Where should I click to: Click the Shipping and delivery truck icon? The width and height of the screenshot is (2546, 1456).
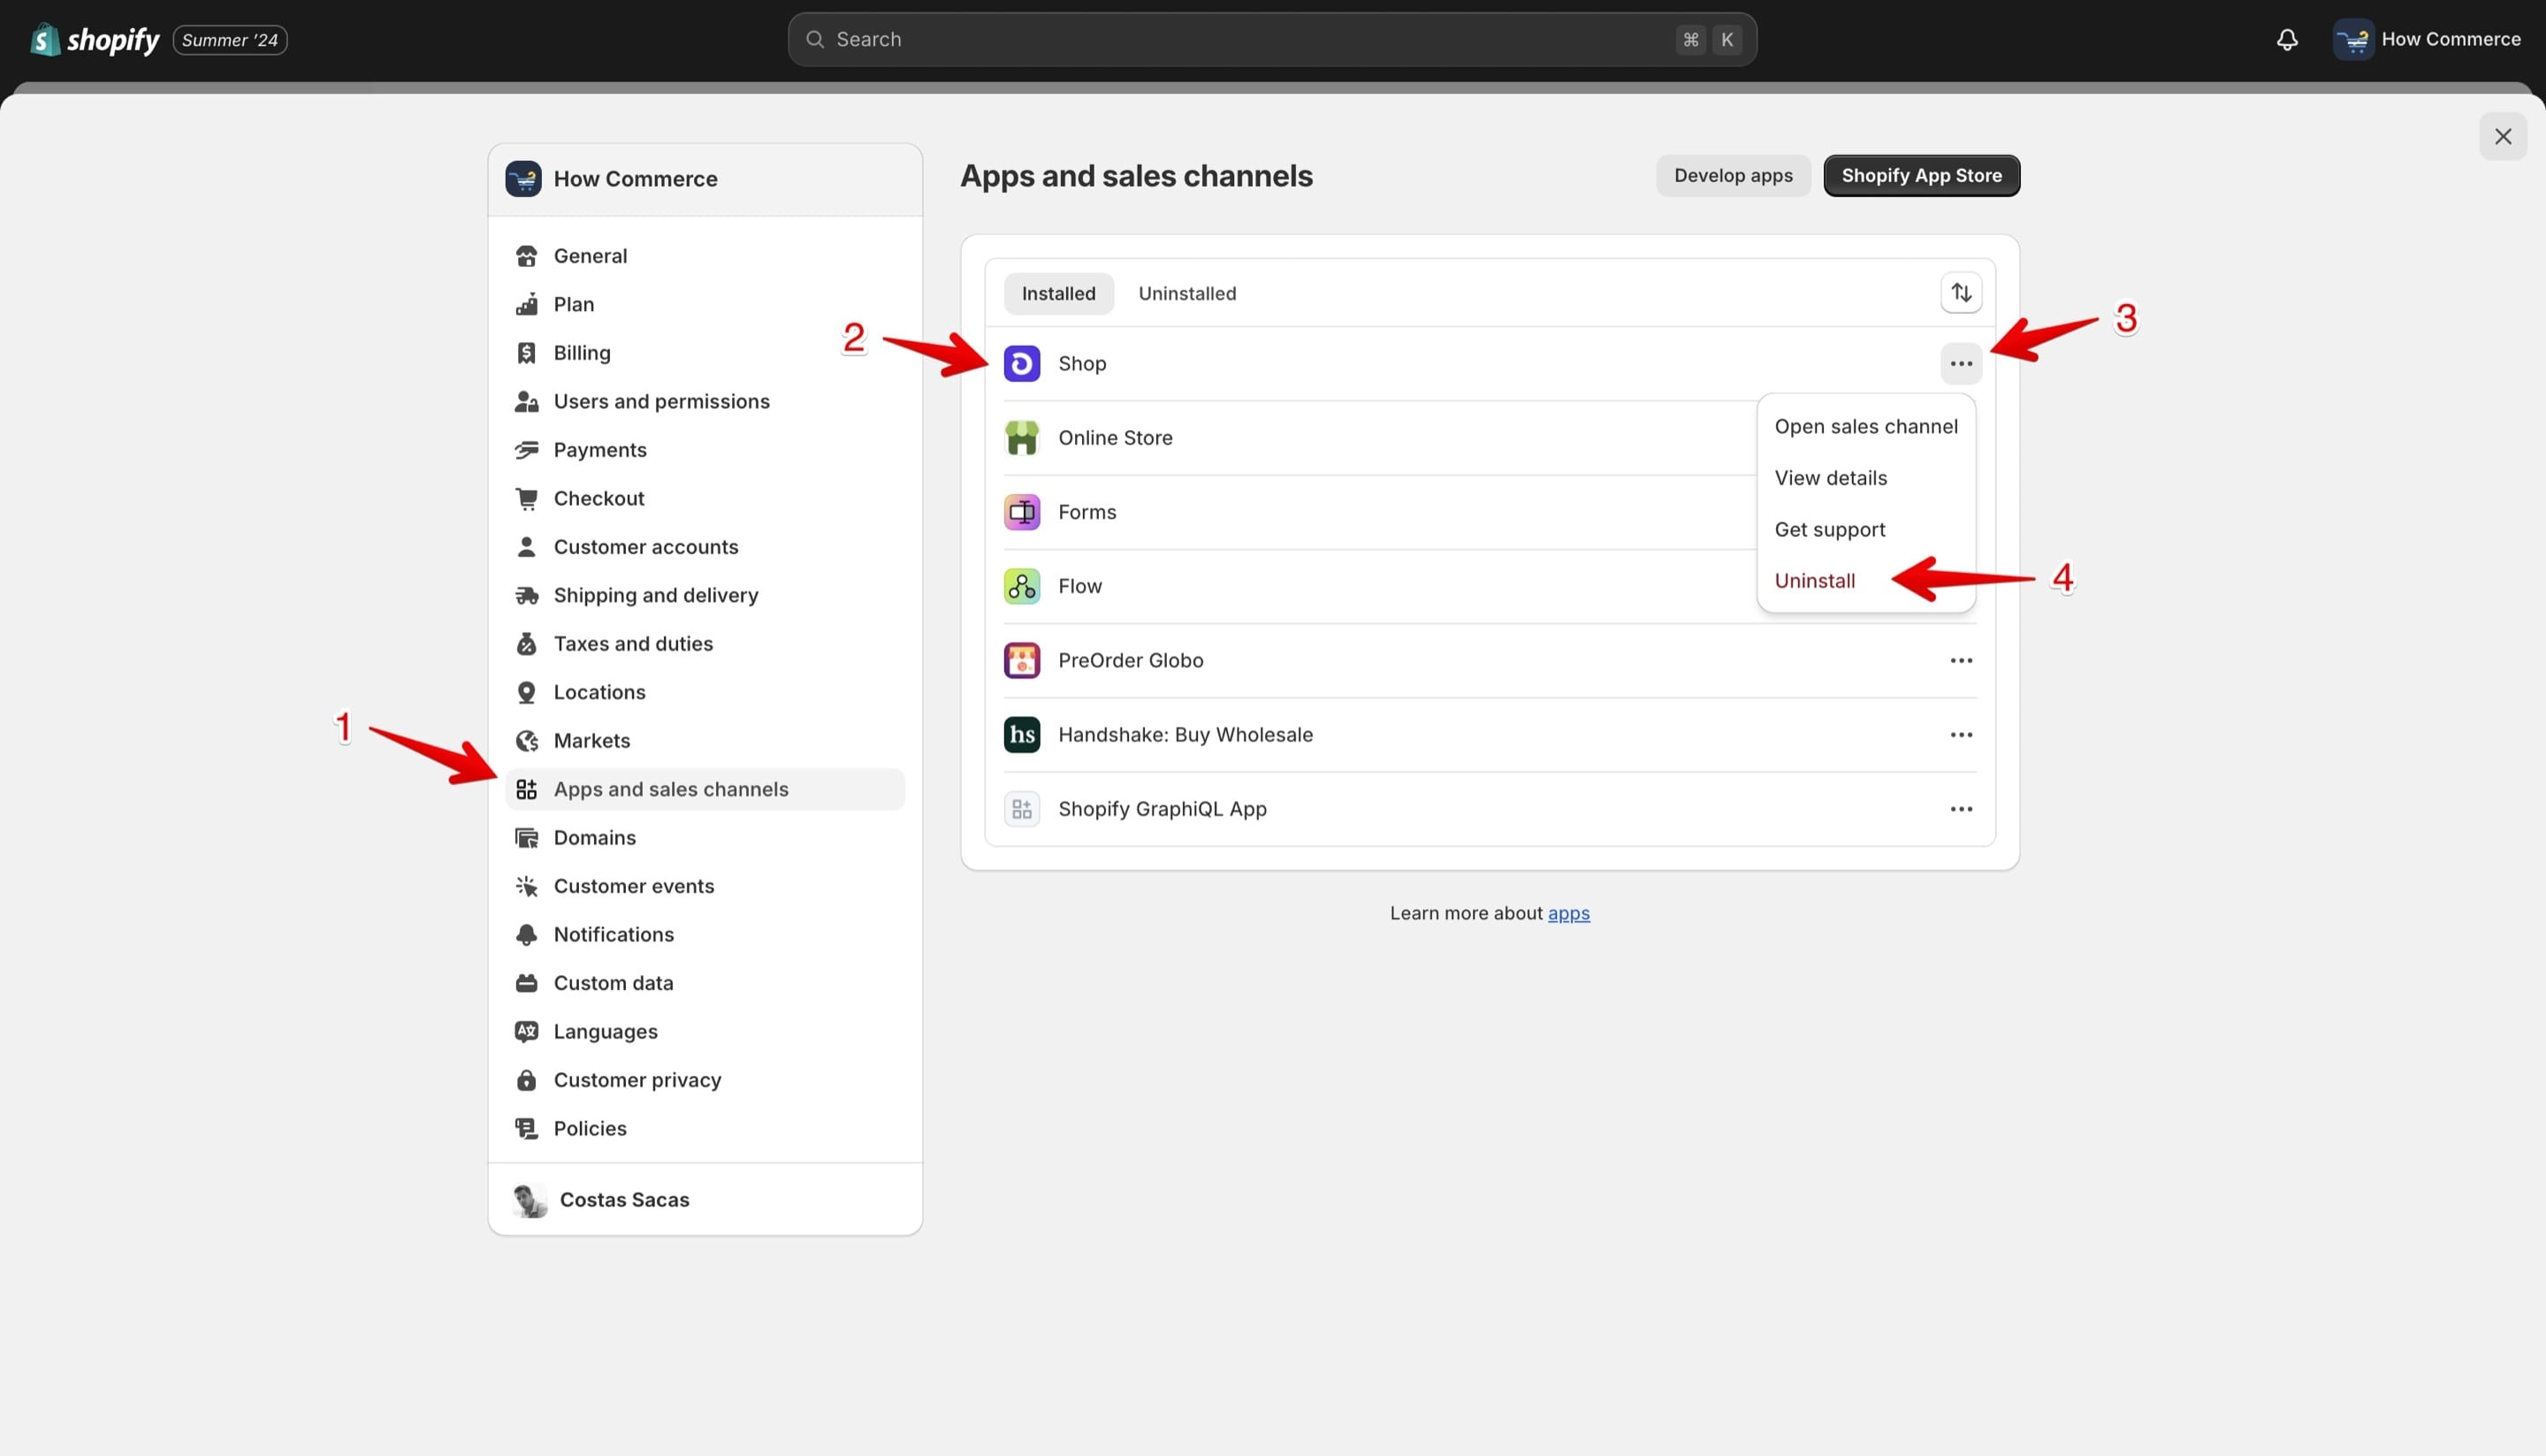[x=526, y=595]
